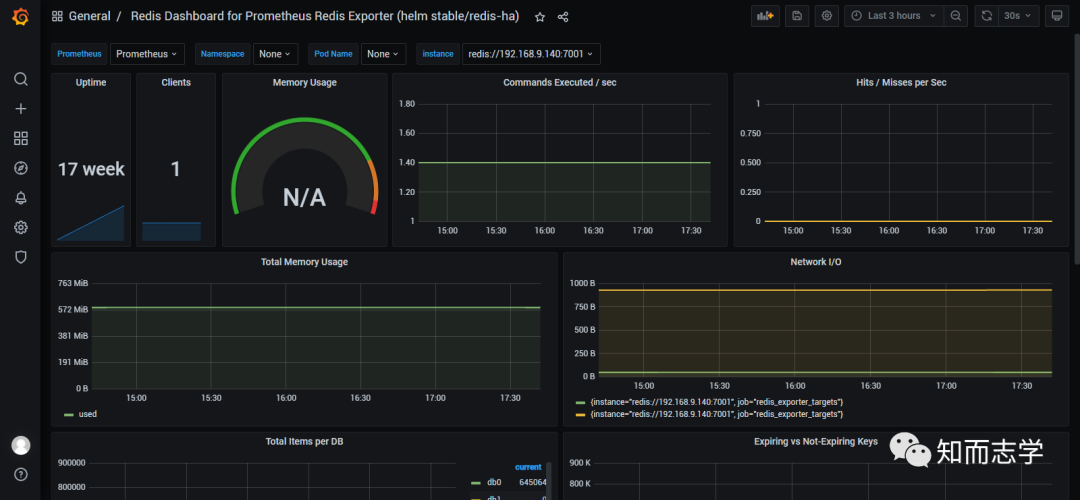Viewport: 1080px width, 500px height.
Task: Open the Configuration gear in sidebar
Action: 20,227
